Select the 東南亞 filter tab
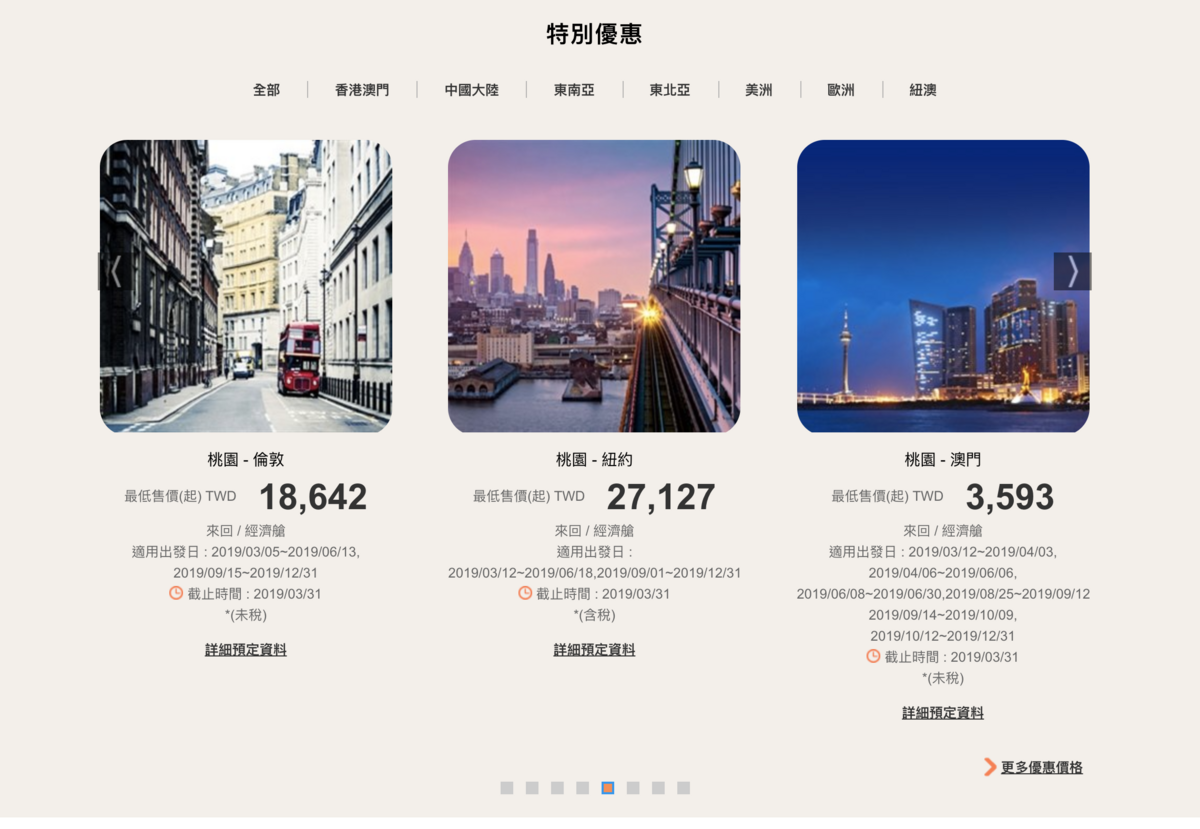 (574, 90)
